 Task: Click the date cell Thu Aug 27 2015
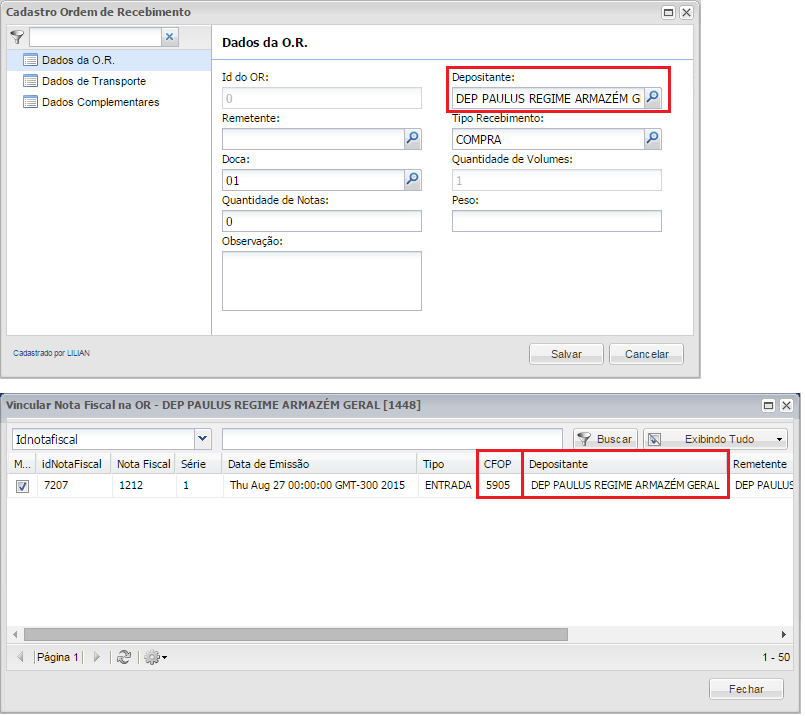[317, 485]
